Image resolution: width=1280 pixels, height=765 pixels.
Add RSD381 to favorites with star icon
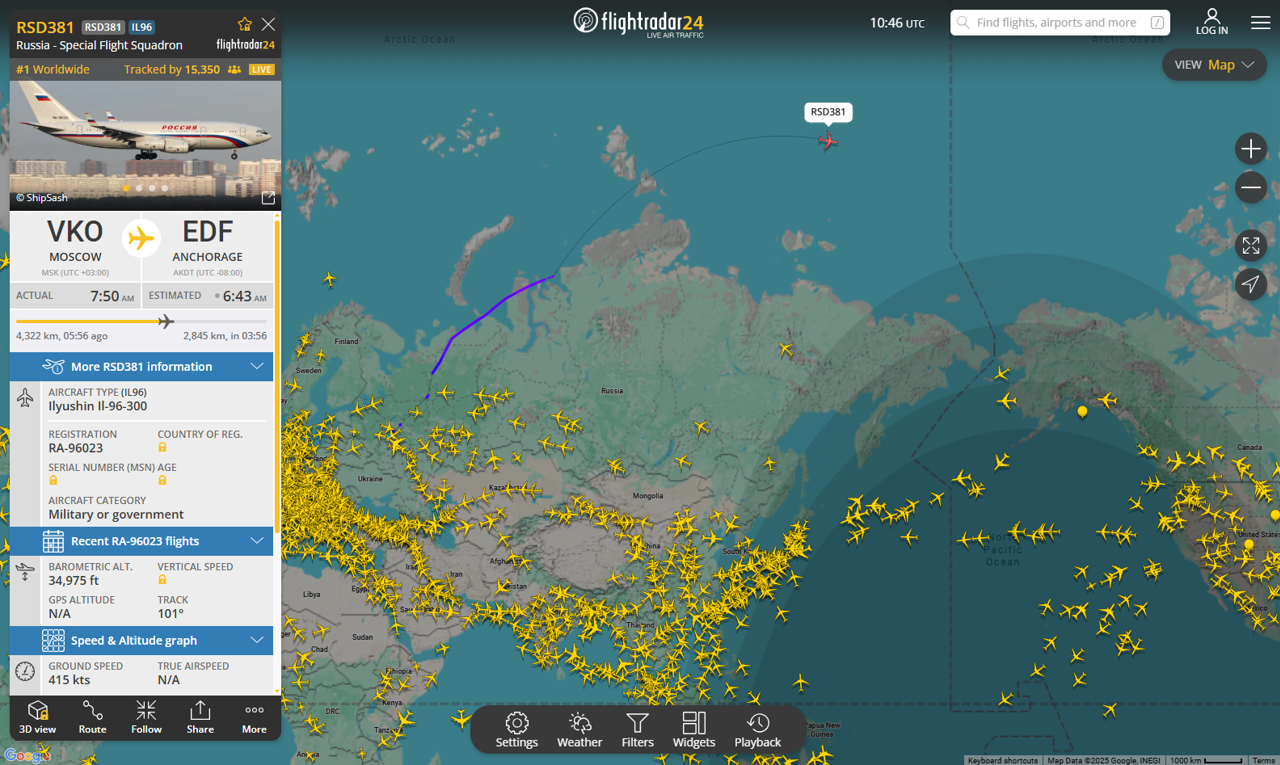[x=245, y=24]
